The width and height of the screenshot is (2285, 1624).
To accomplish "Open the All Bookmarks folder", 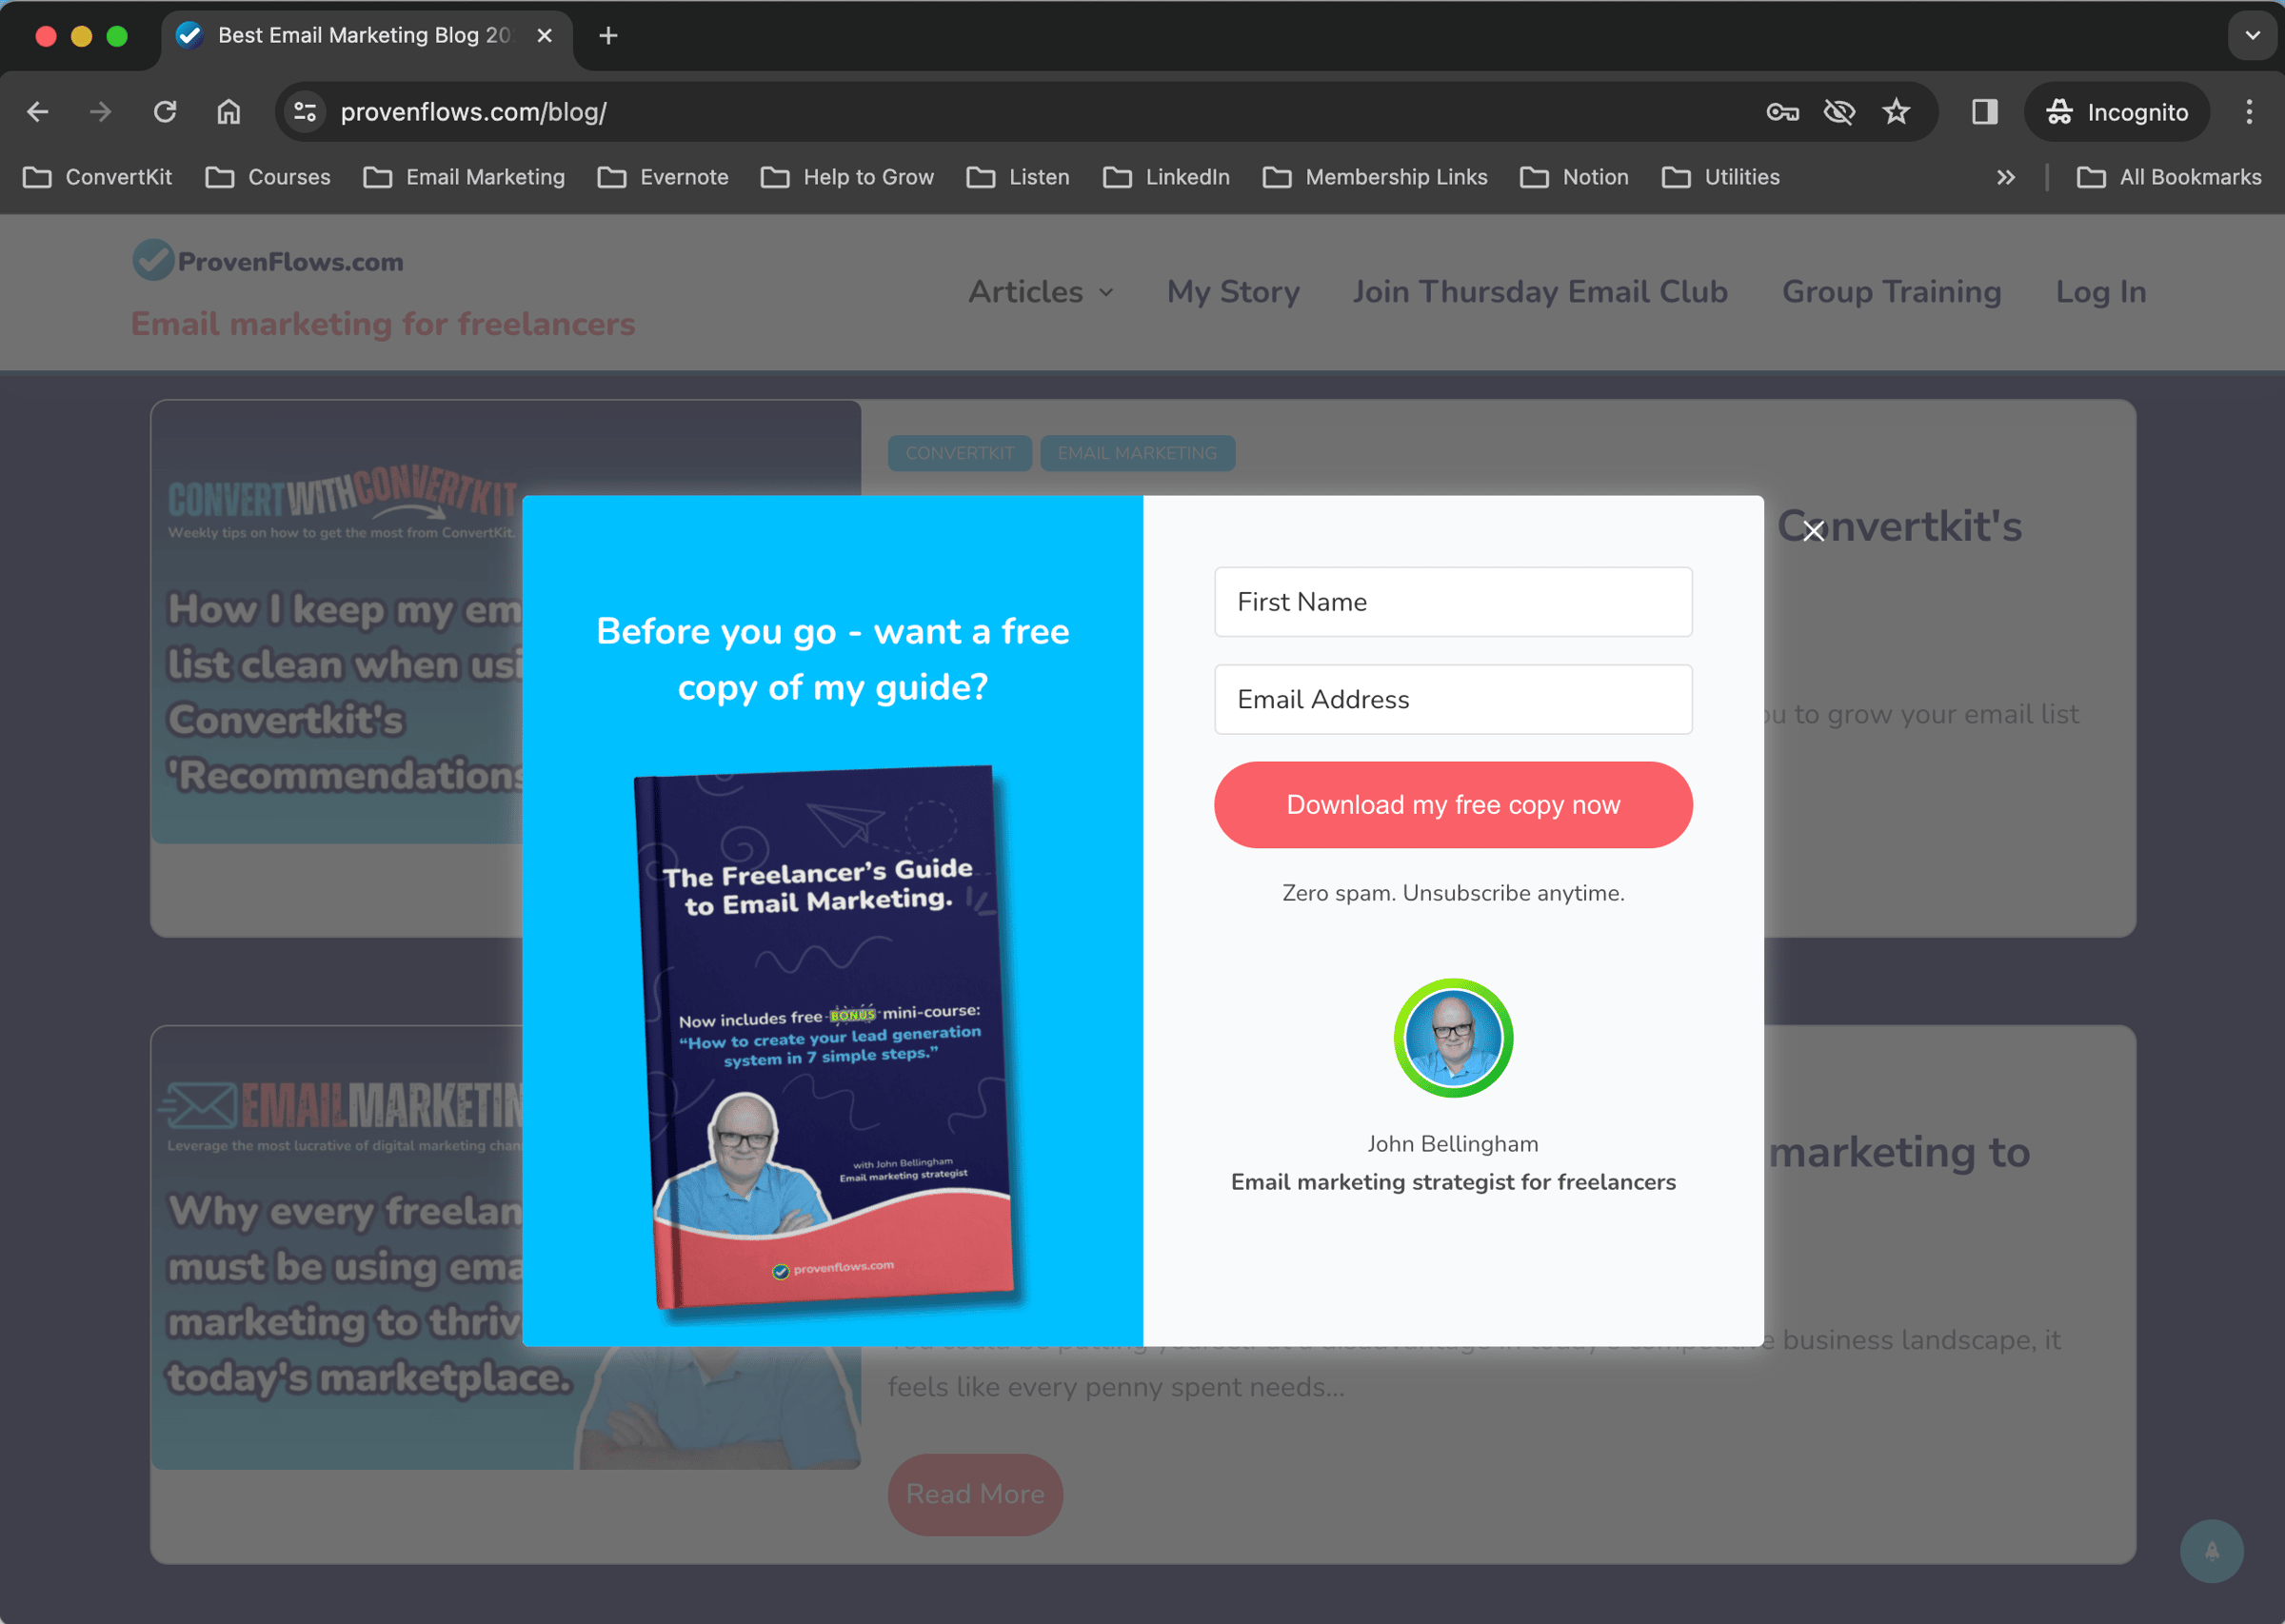I will click(2169, 177).
